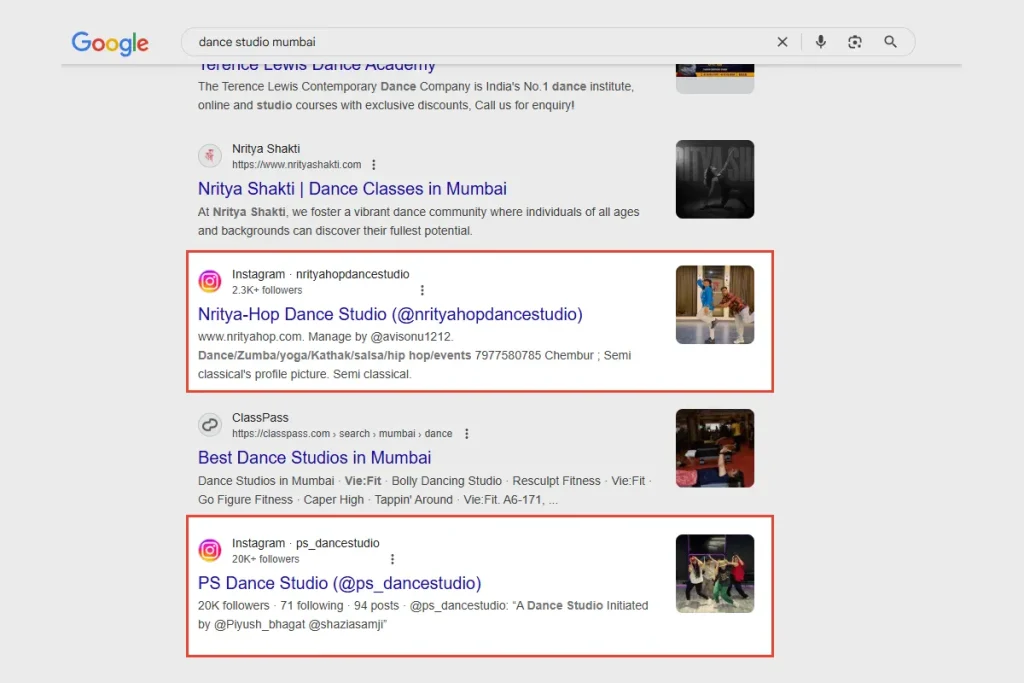Open the ClassPass result thumbnail
This screenshot has width=1024, height=683.
coord(714,448)
